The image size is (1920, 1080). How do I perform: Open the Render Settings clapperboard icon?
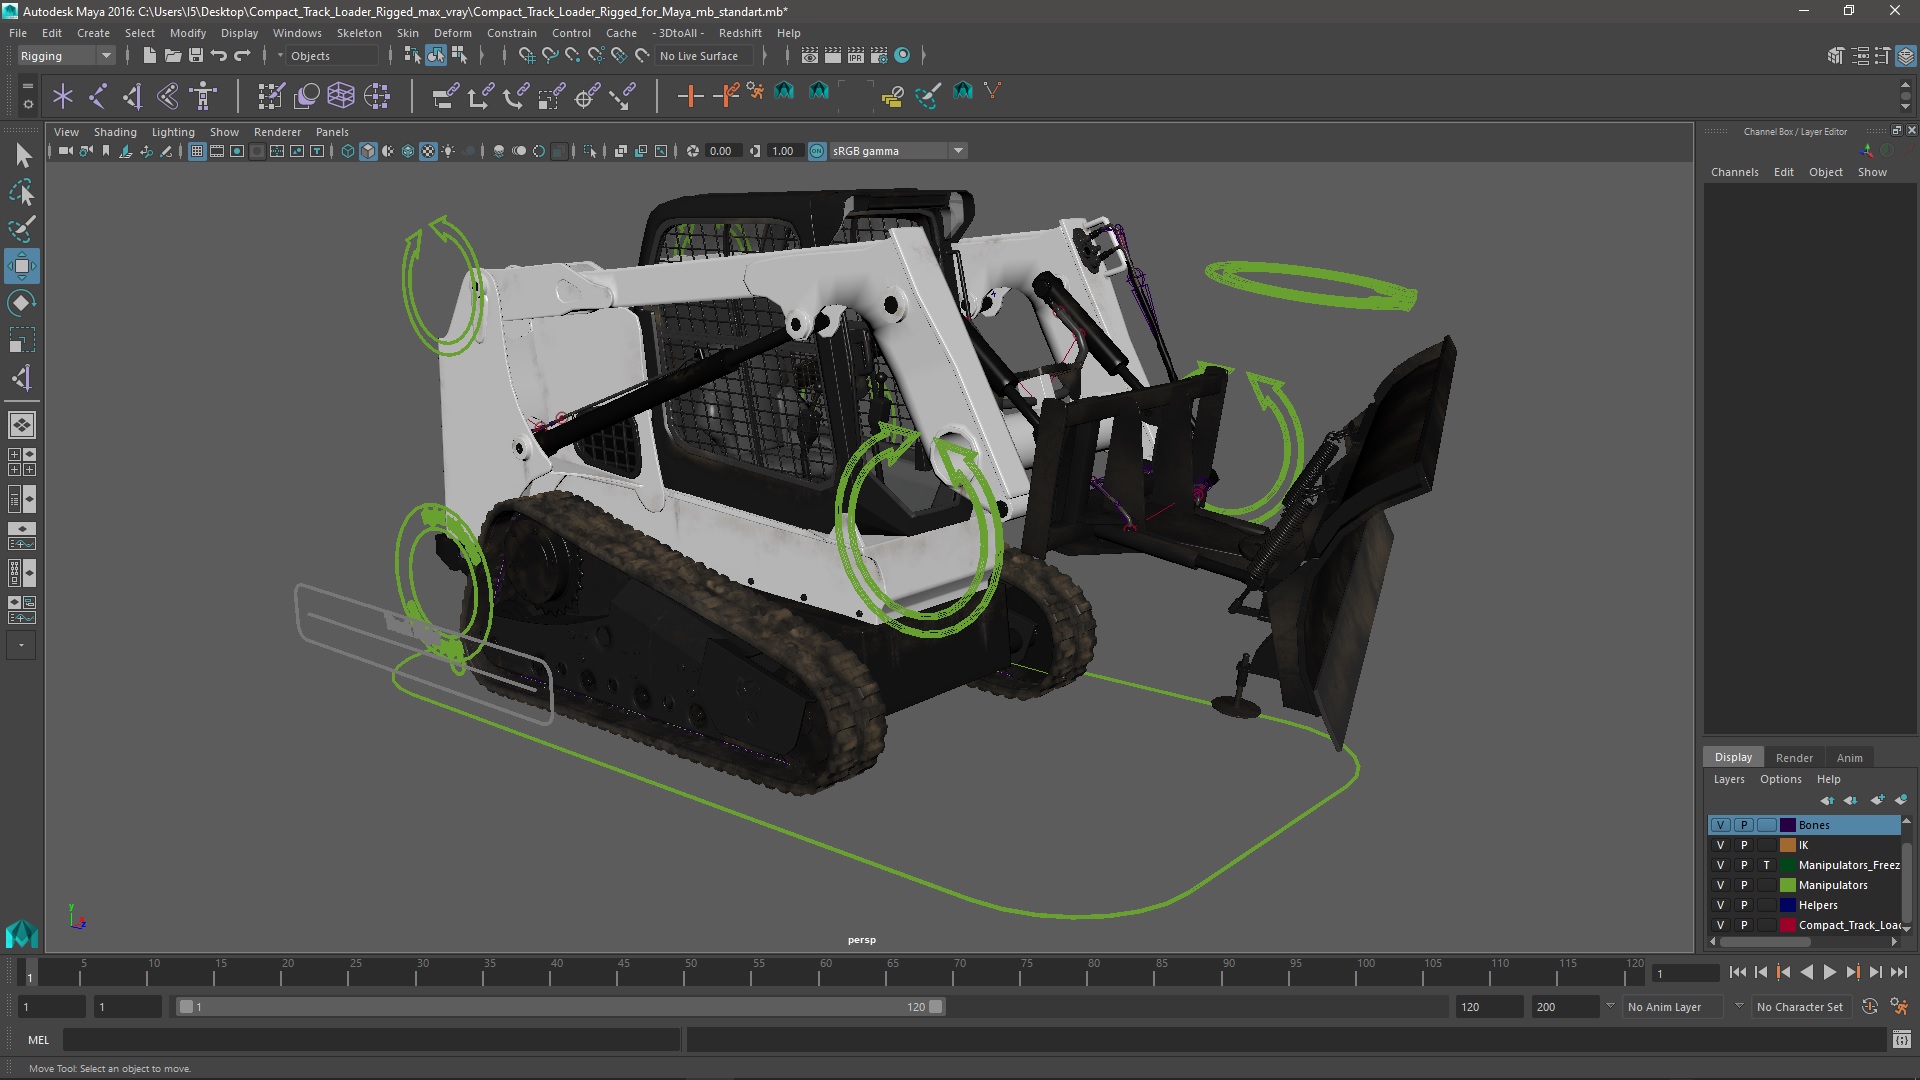pyautogui.click(x=879, y=56)
